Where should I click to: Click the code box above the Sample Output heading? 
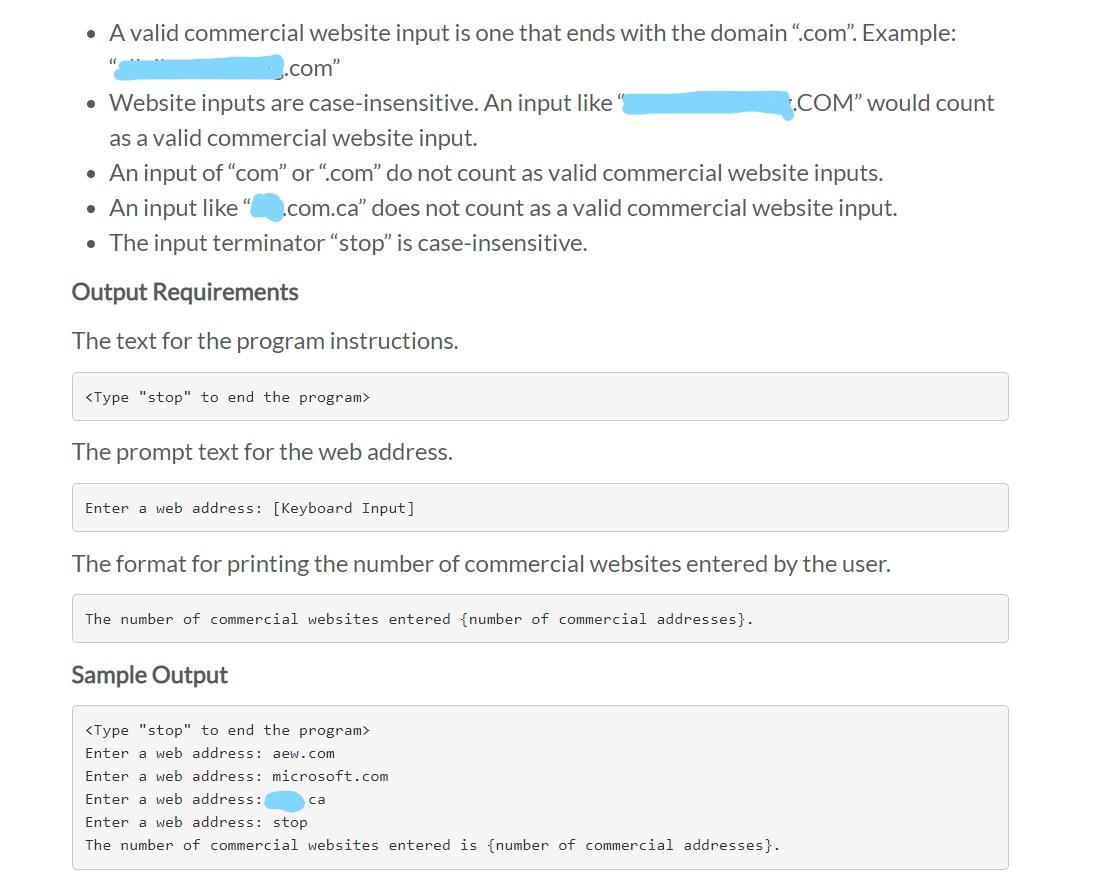pyautogui.click(x=539, y=619)
